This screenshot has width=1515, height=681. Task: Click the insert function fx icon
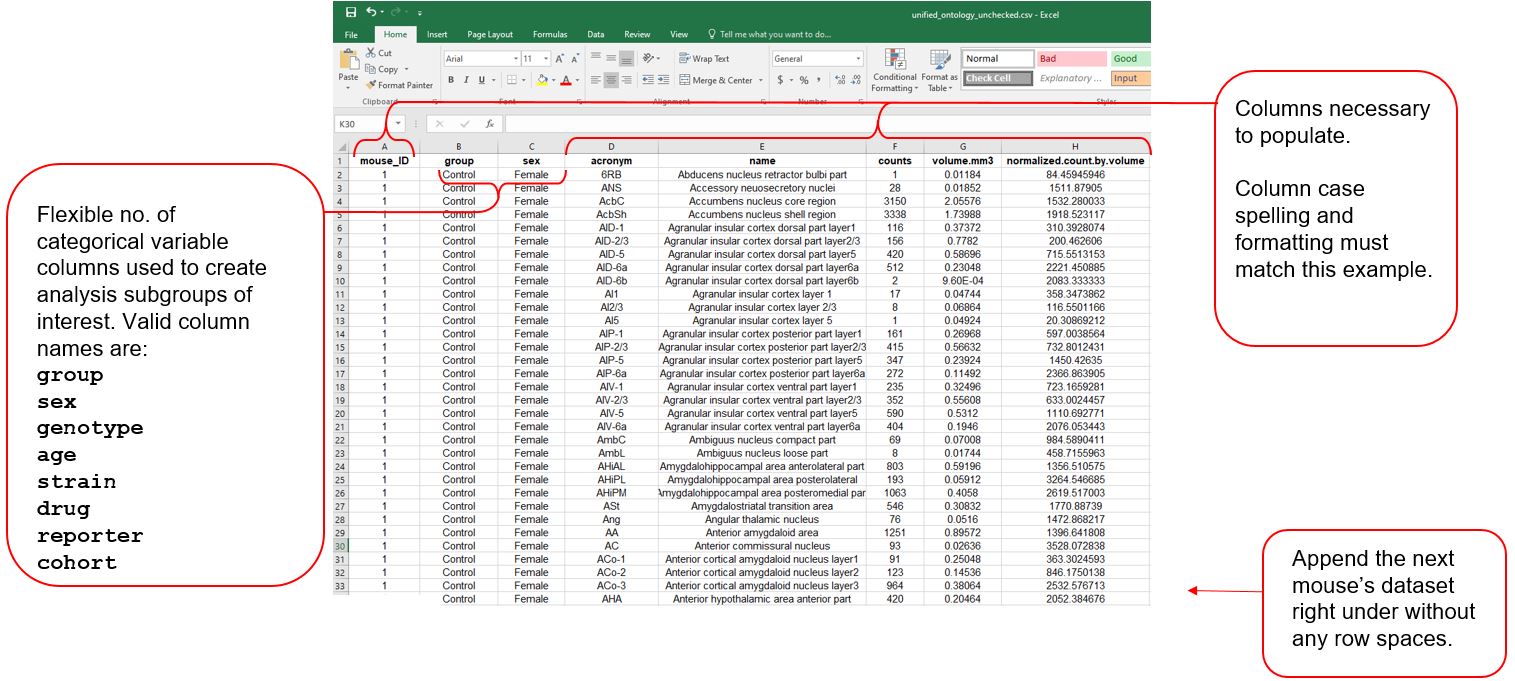(490, 124)
